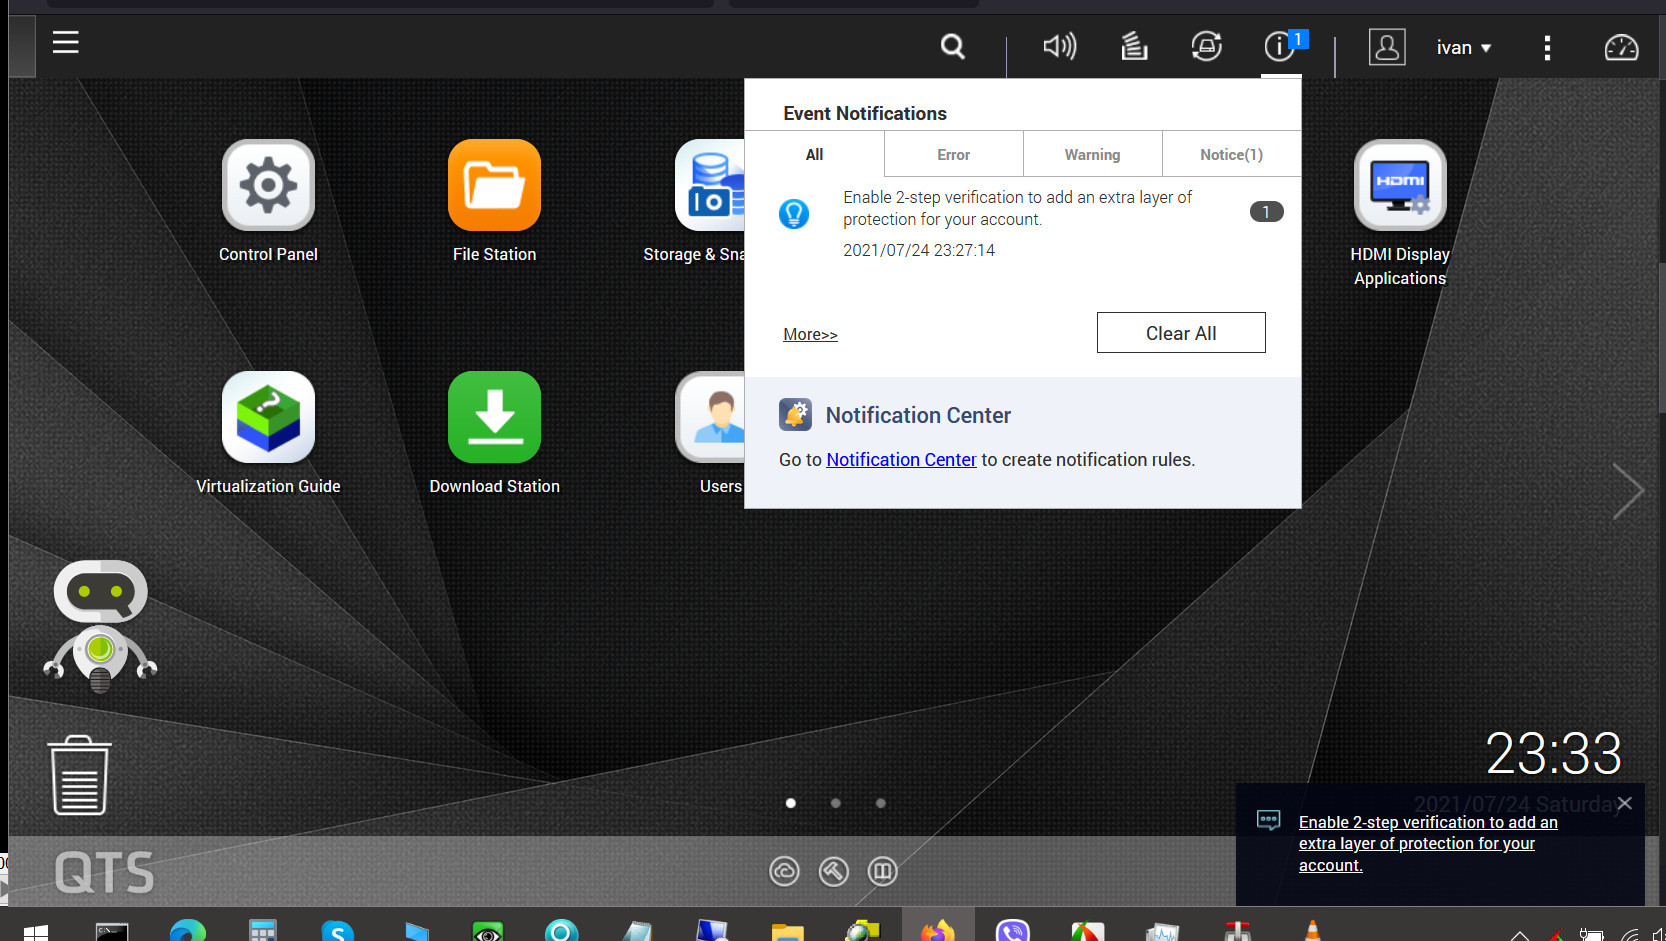Open the Virtualization Guide
This screenshot has width=1666, height=941.
coord(268,418)
